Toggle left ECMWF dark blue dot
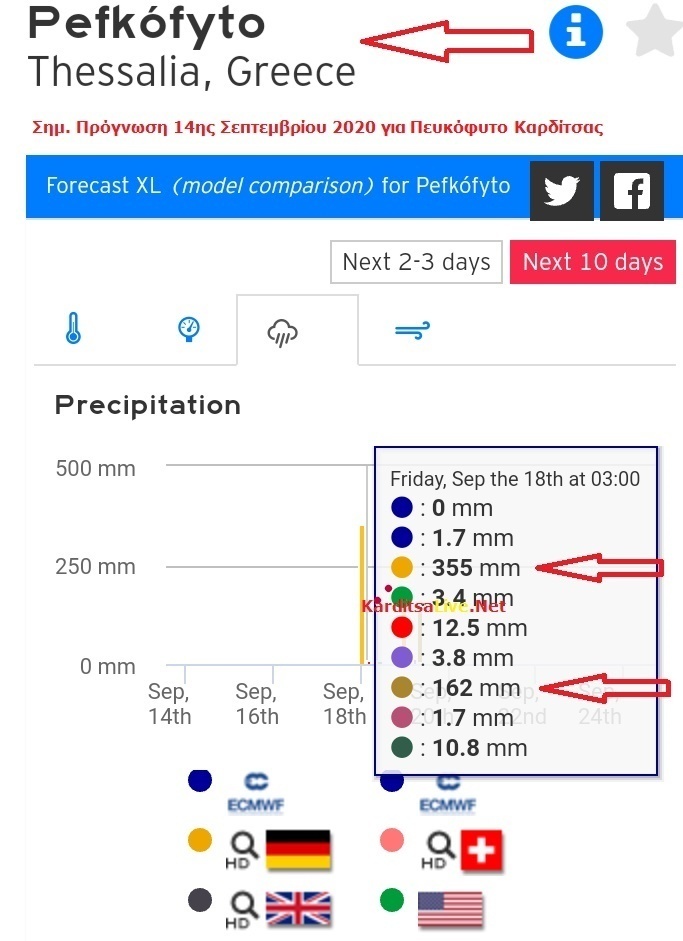 point(200,780)
